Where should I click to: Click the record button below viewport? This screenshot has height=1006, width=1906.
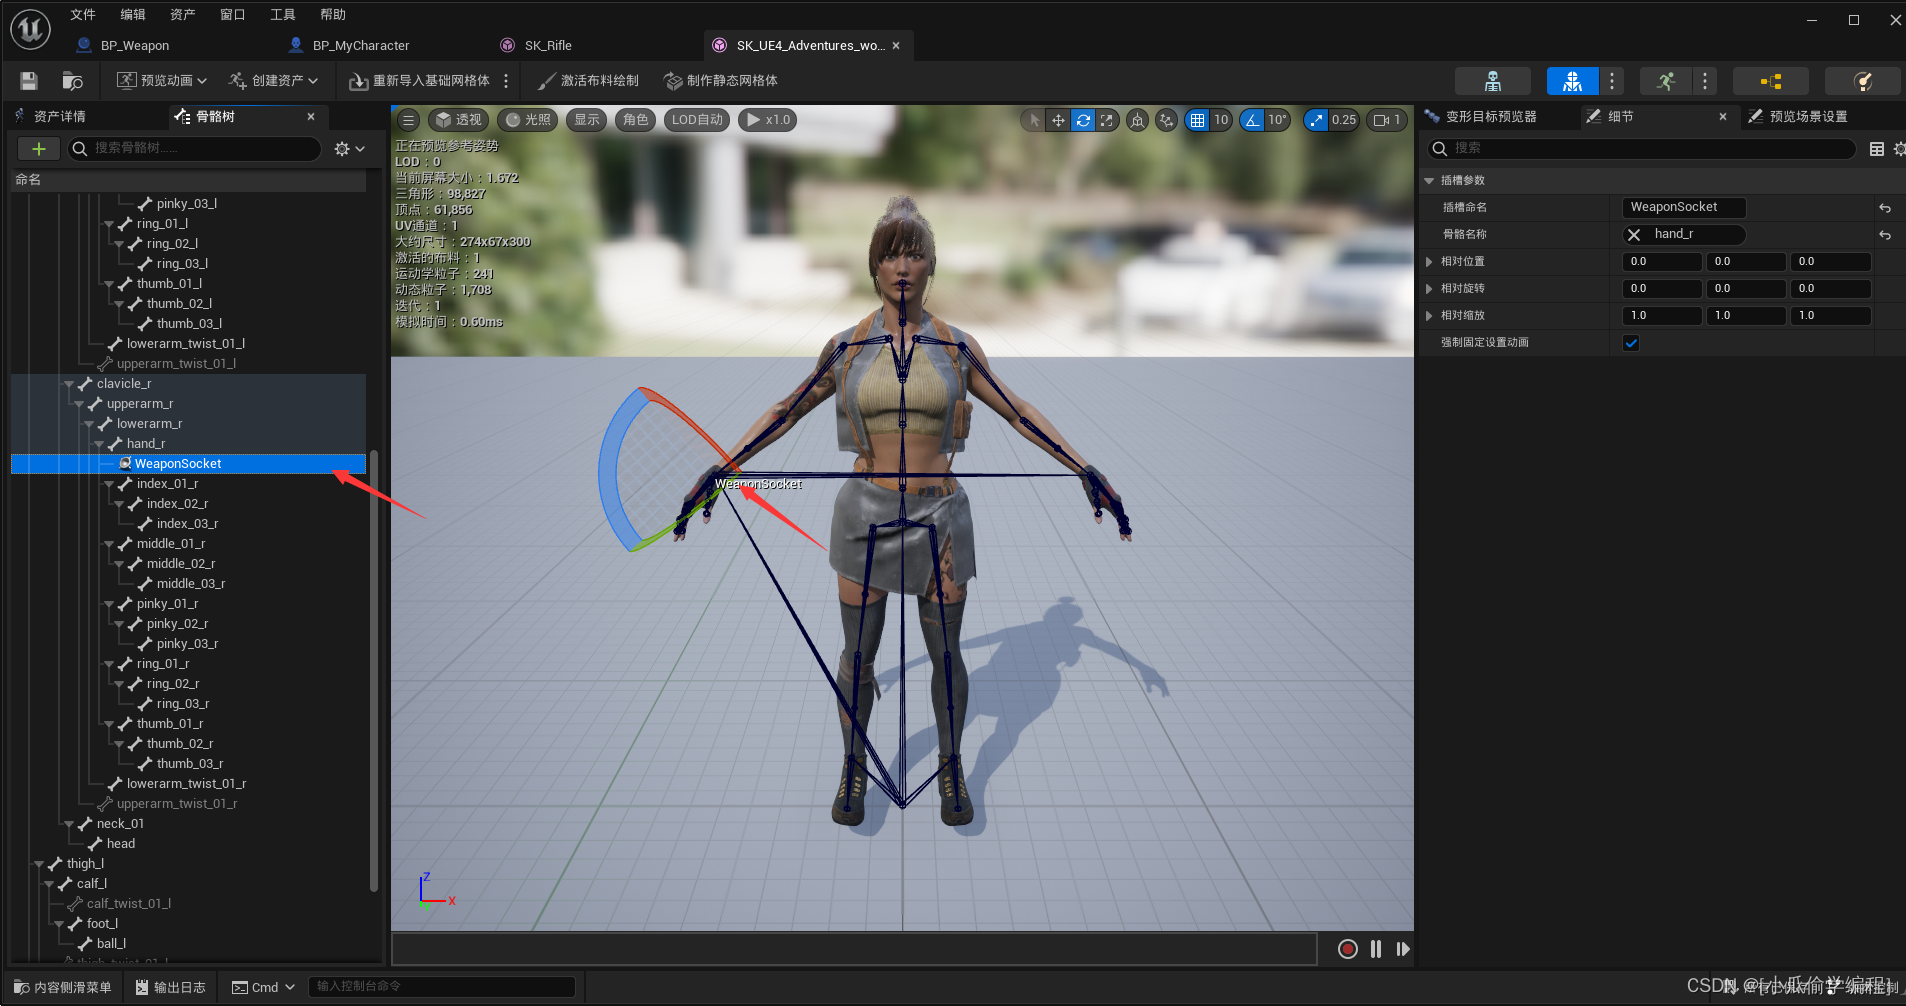tap(1348, 949)
